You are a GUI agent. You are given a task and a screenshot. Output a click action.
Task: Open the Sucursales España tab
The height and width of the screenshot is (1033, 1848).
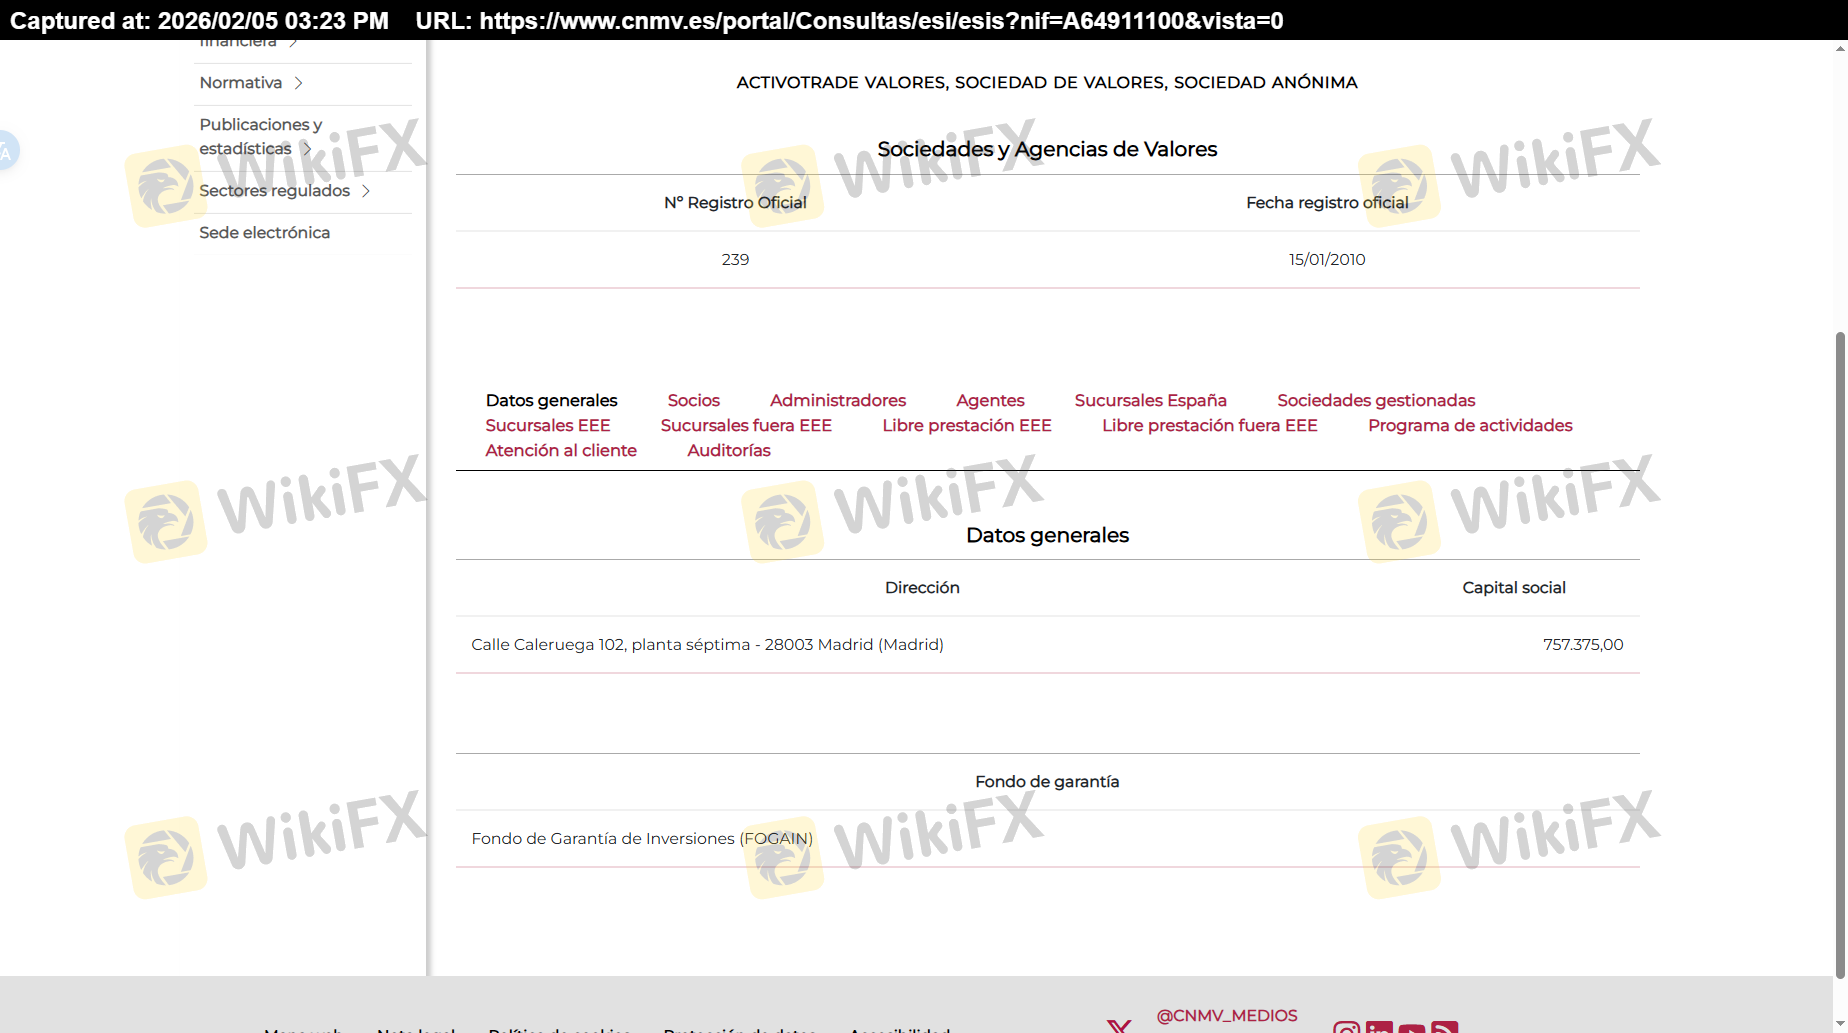1150,400
